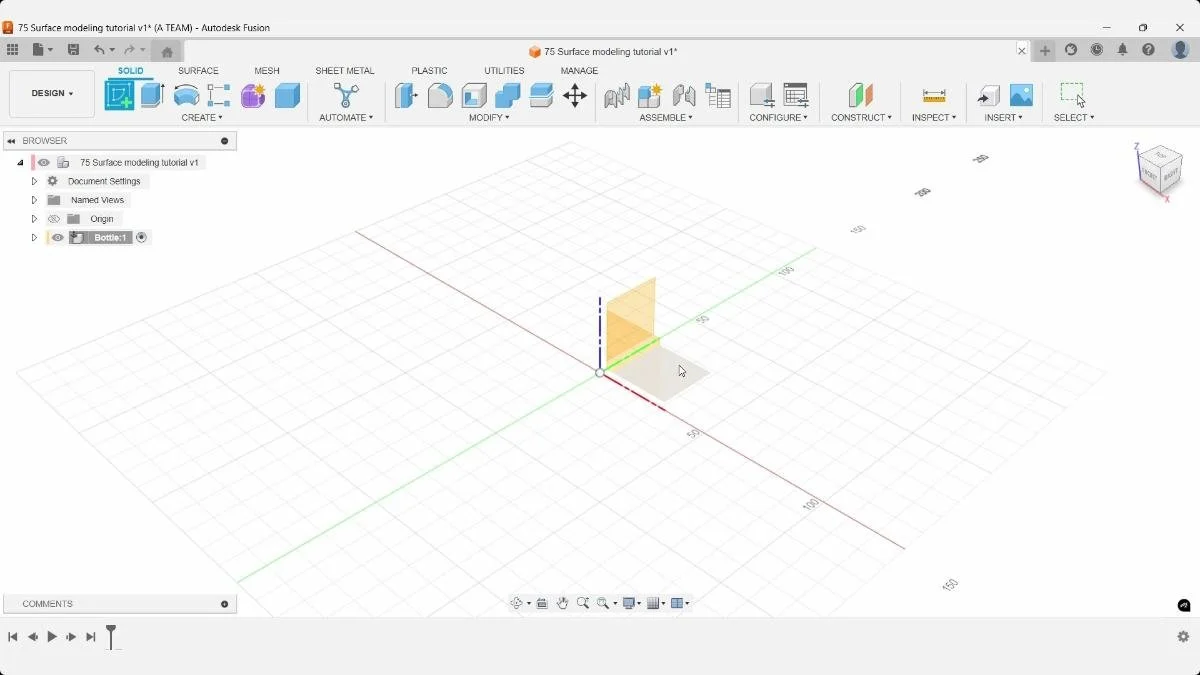The width and height of the screenshot is (1200, 675).
Task: Open the user profile avatar
Action: coord(1179,50)
